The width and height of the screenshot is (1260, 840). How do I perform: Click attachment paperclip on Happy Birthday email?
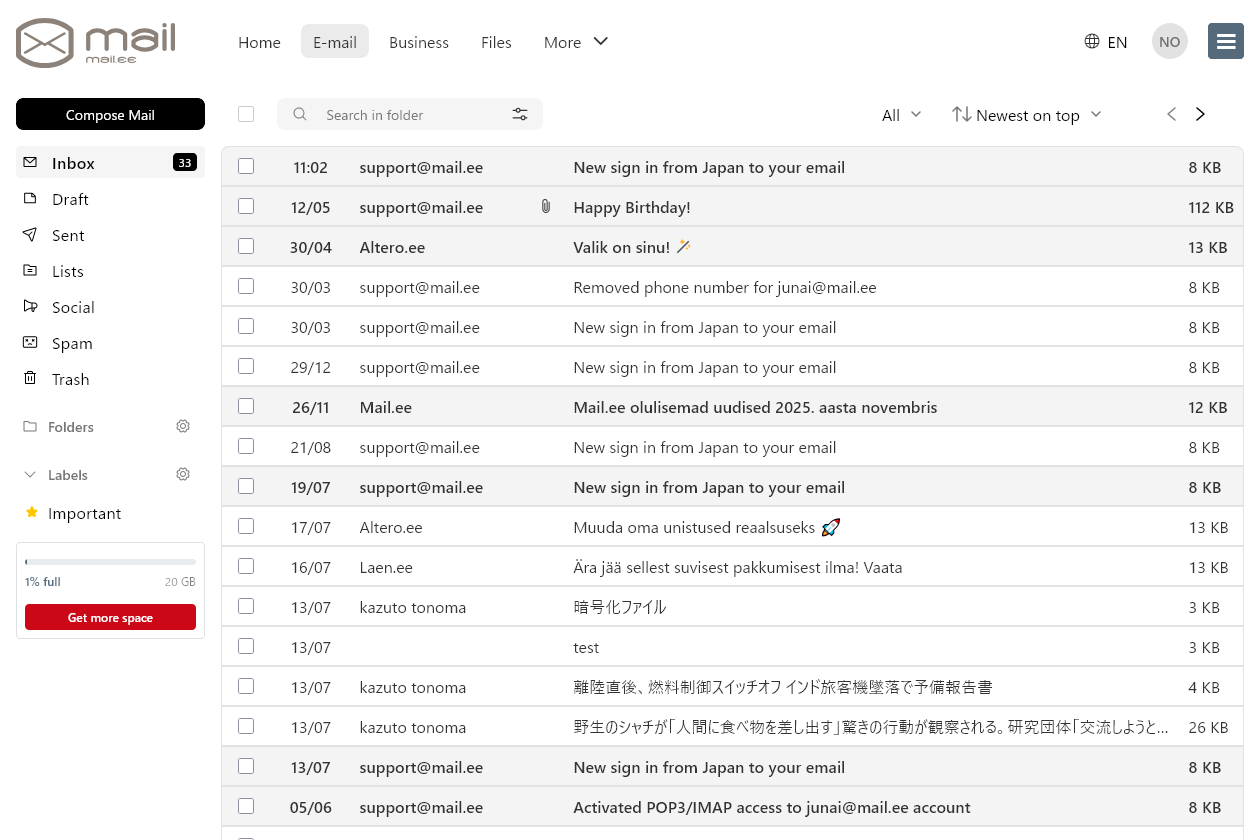click(x=545, y=206)
